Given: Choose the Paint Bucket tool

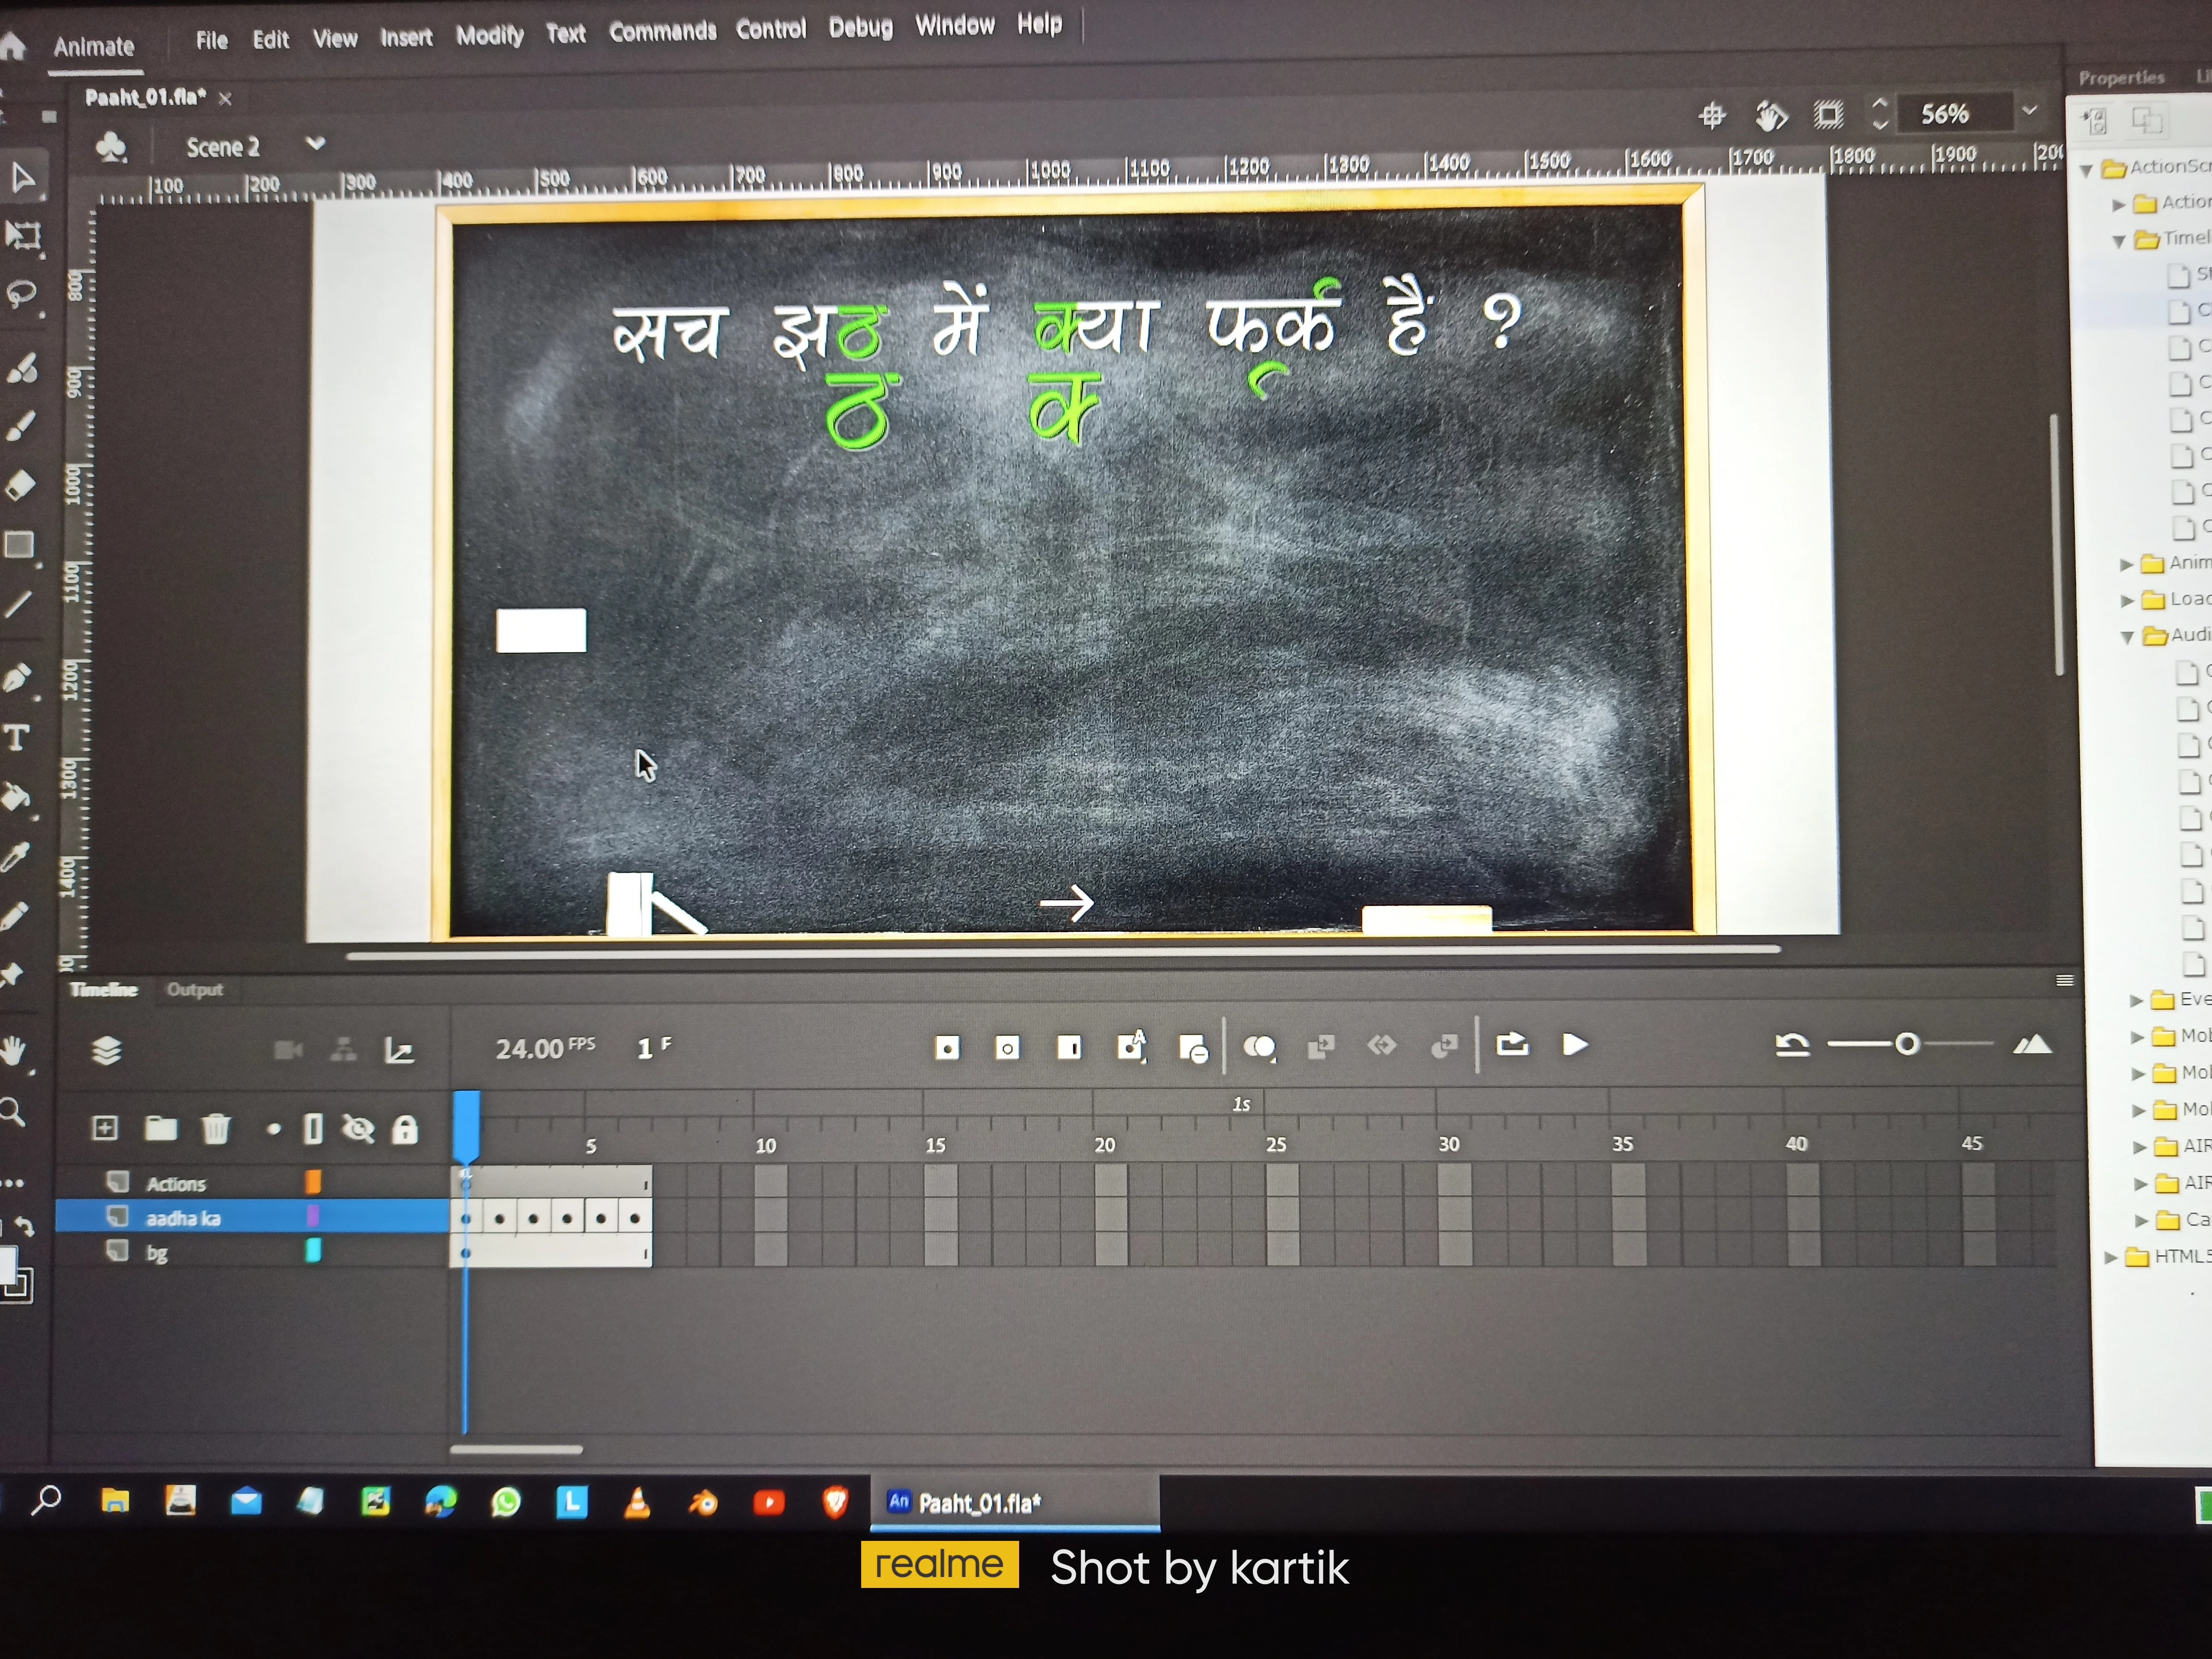Looking at the screenshot, I should [16, 797].
